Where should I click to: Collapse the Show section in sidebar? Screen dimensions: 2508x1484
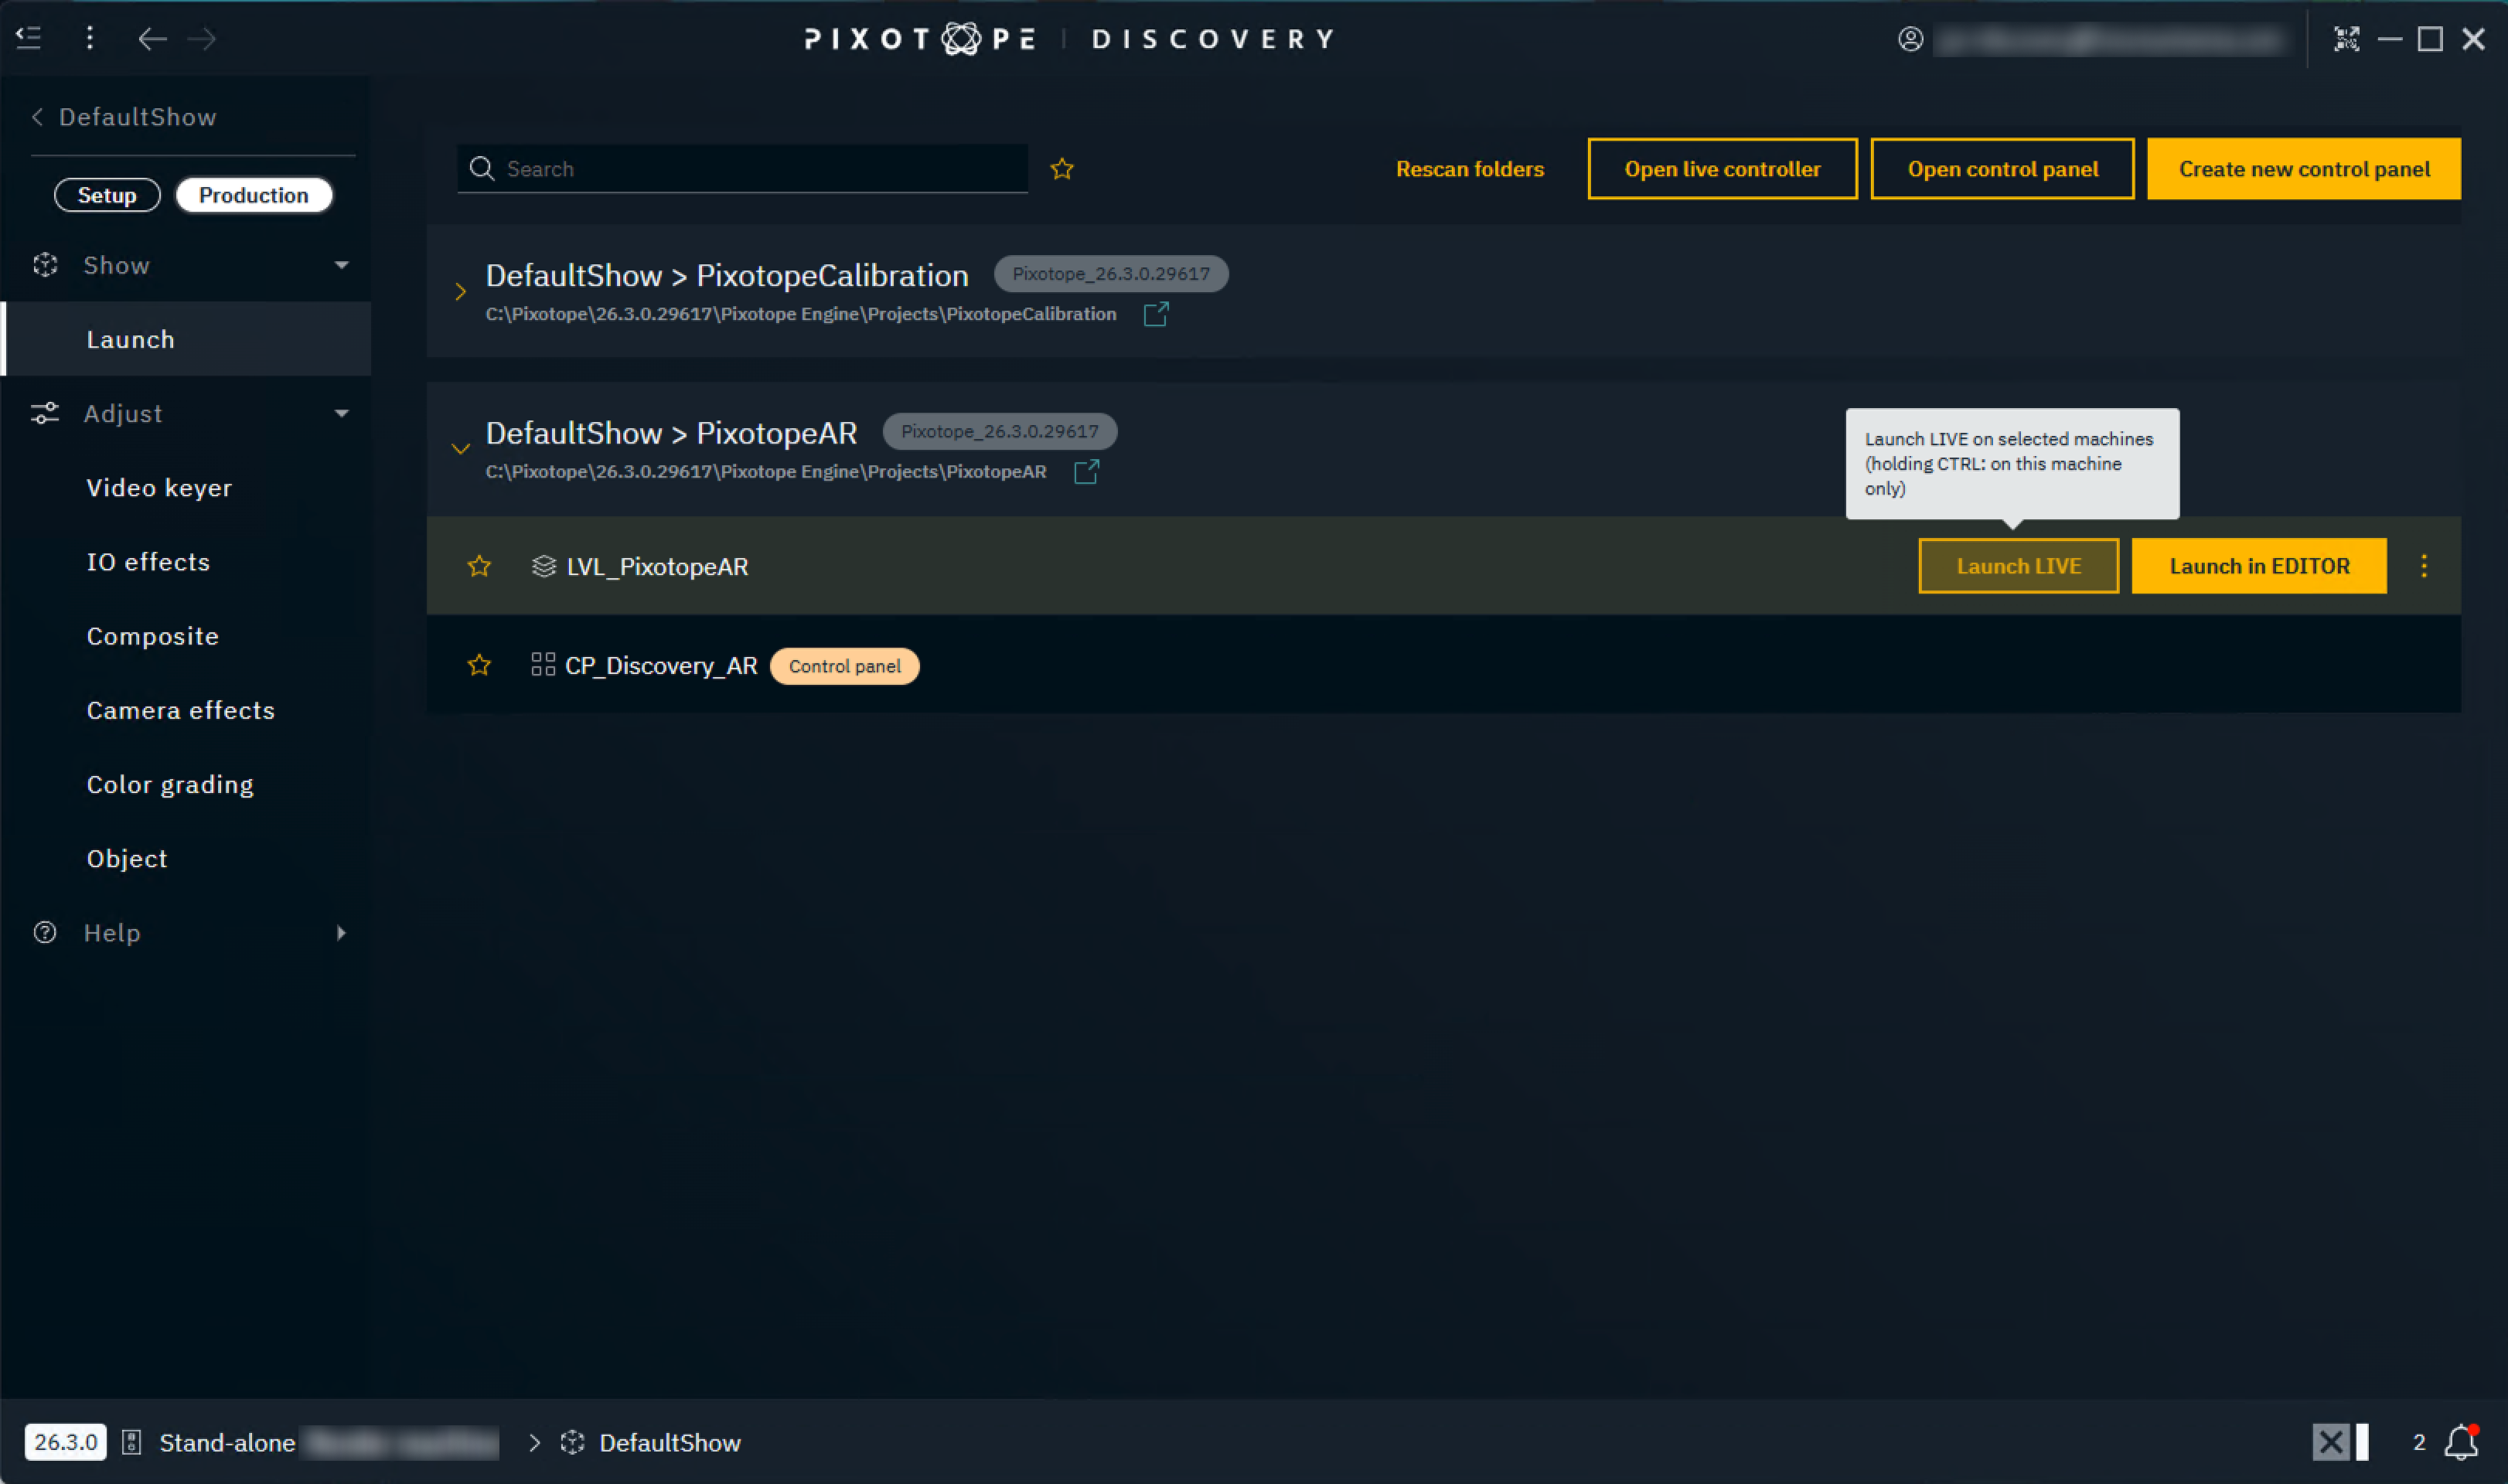point(341,265)
